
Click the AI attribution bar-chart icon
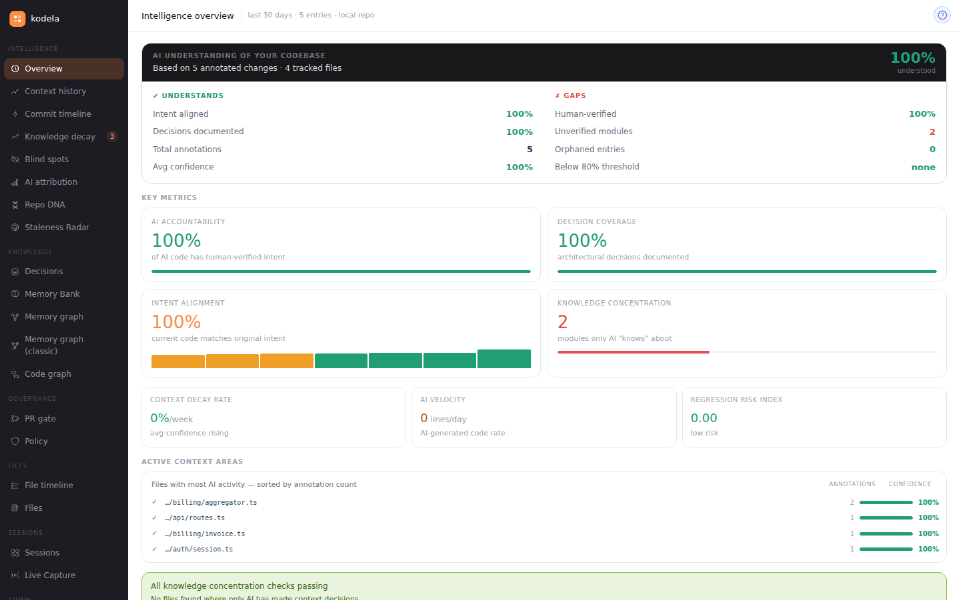tap(15, 182)
